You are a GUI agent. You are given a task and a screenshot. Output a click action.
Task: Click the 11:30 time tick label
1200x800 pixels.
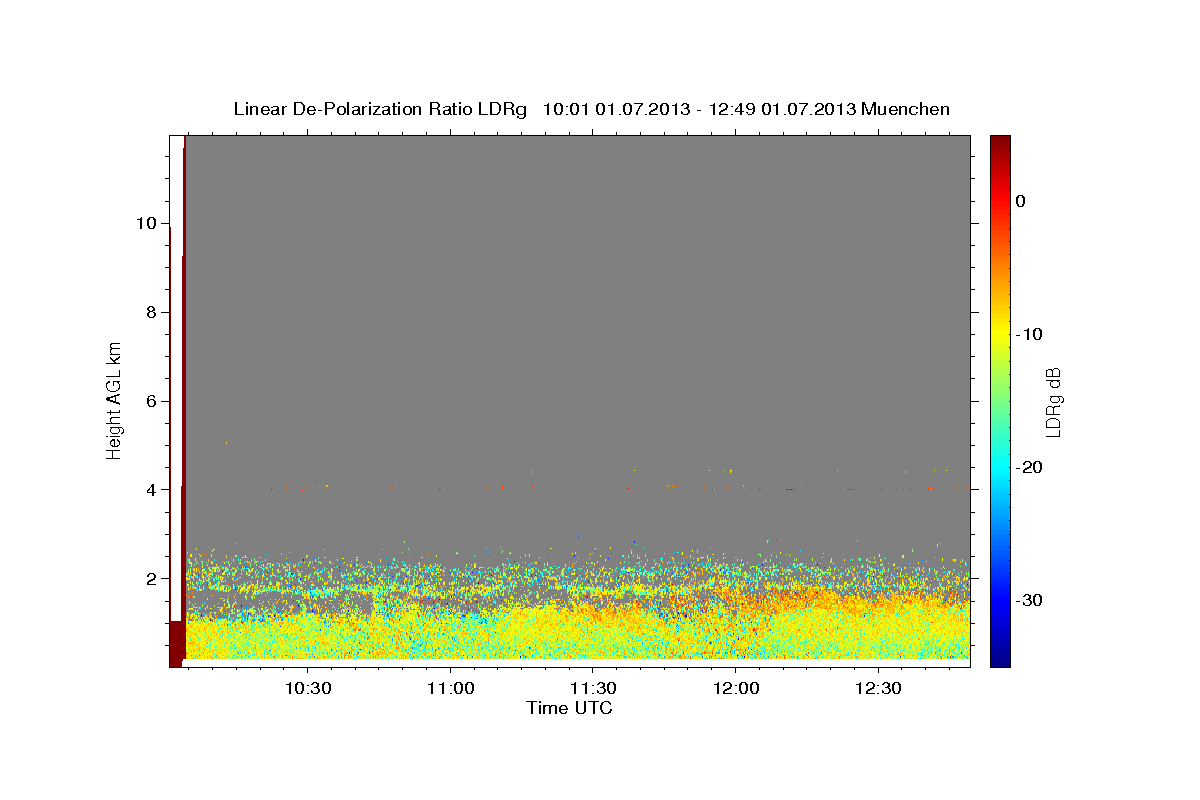[x=593, y=689]
